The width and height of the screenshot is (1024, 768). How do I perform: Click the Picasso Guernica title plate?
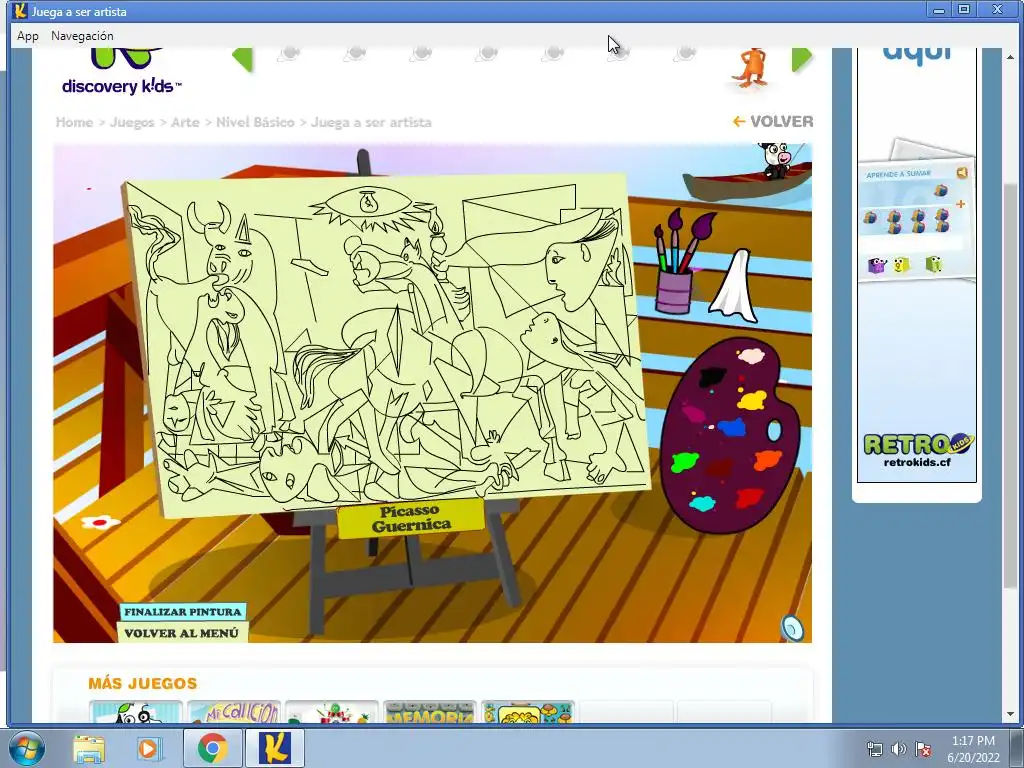pos(411,519)
